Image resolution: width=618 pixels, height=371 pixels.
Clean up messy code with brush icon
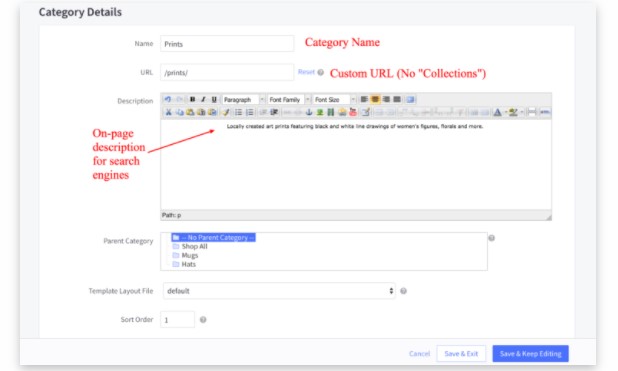click(226, 112)
